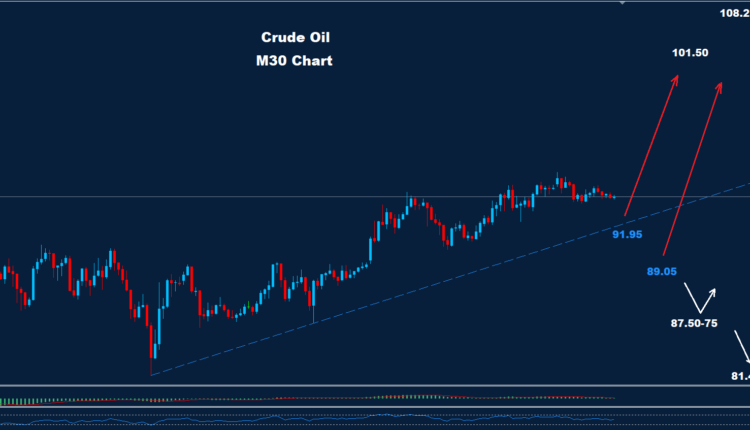Image resolution: width=750 pixels, height=430 pixels.
Task: Click the white downward arrow near 81.4
Action: [x=743, y=346]
